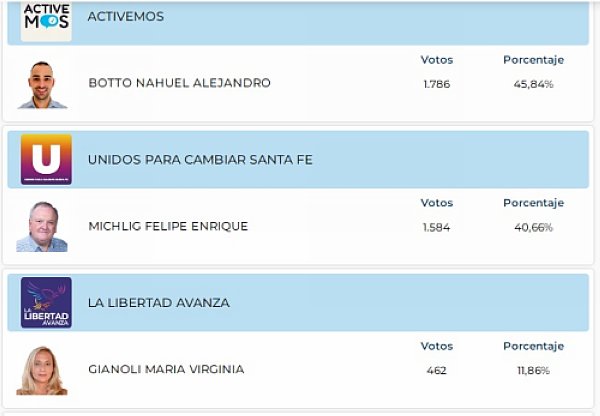Click the 40,66% percentage value
The height and width of the screenshot is (416, 600).
533,227
